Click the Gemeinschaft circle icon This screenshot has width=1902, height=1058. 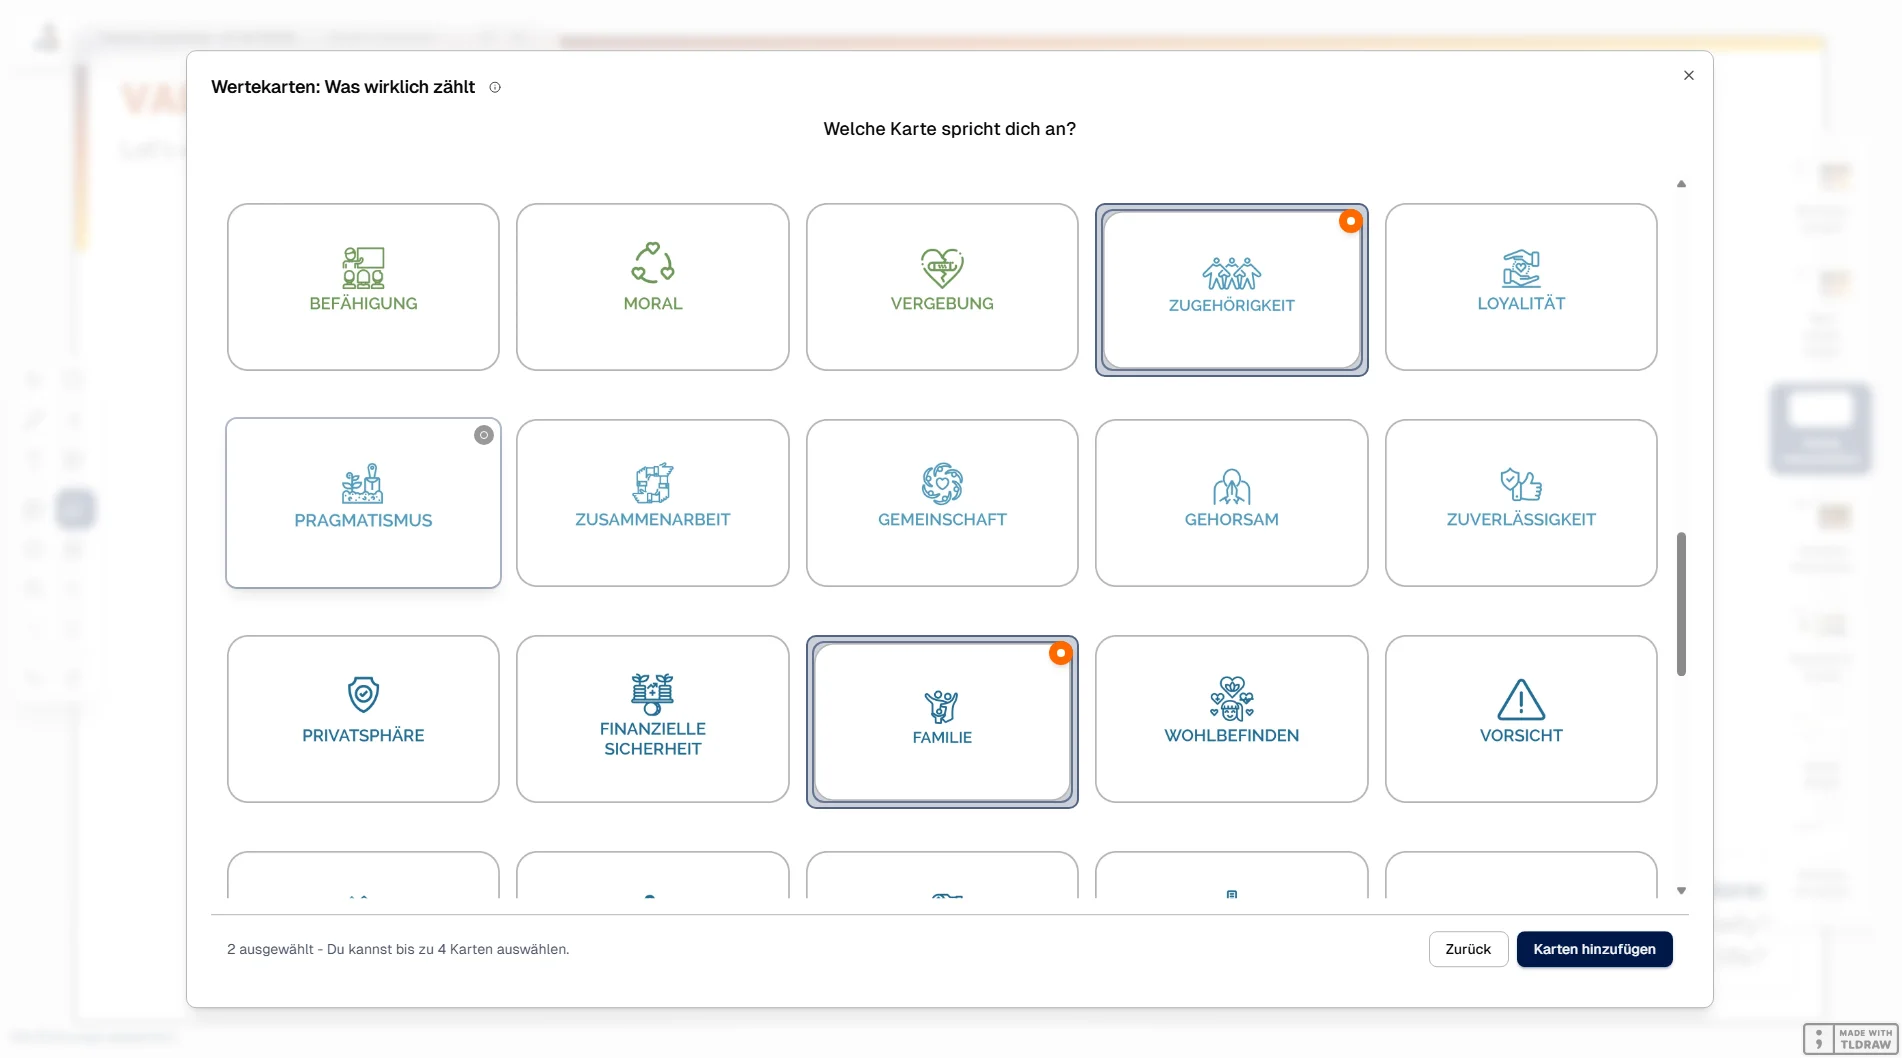coord(942,484)
